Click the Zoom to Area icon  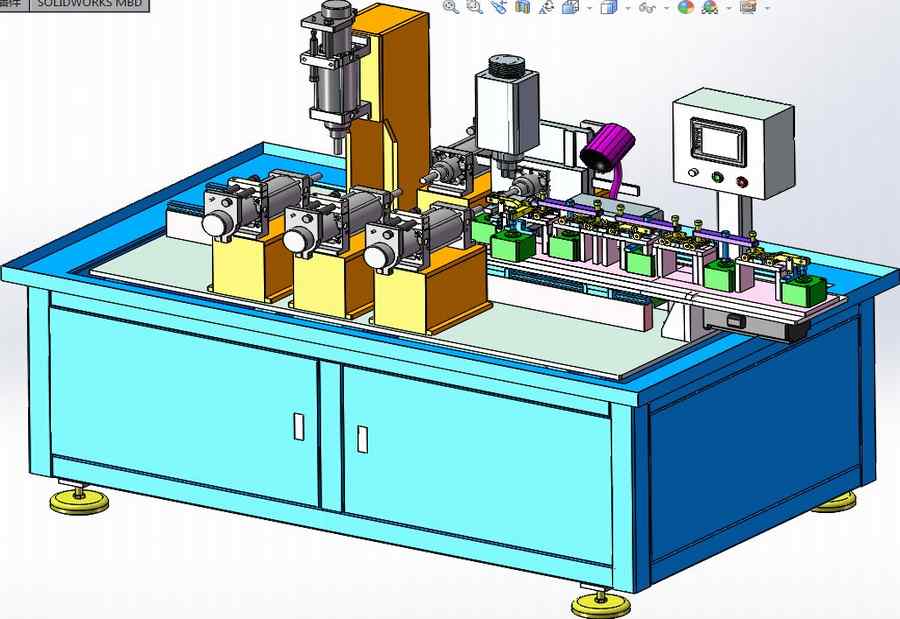click(475, 7)
